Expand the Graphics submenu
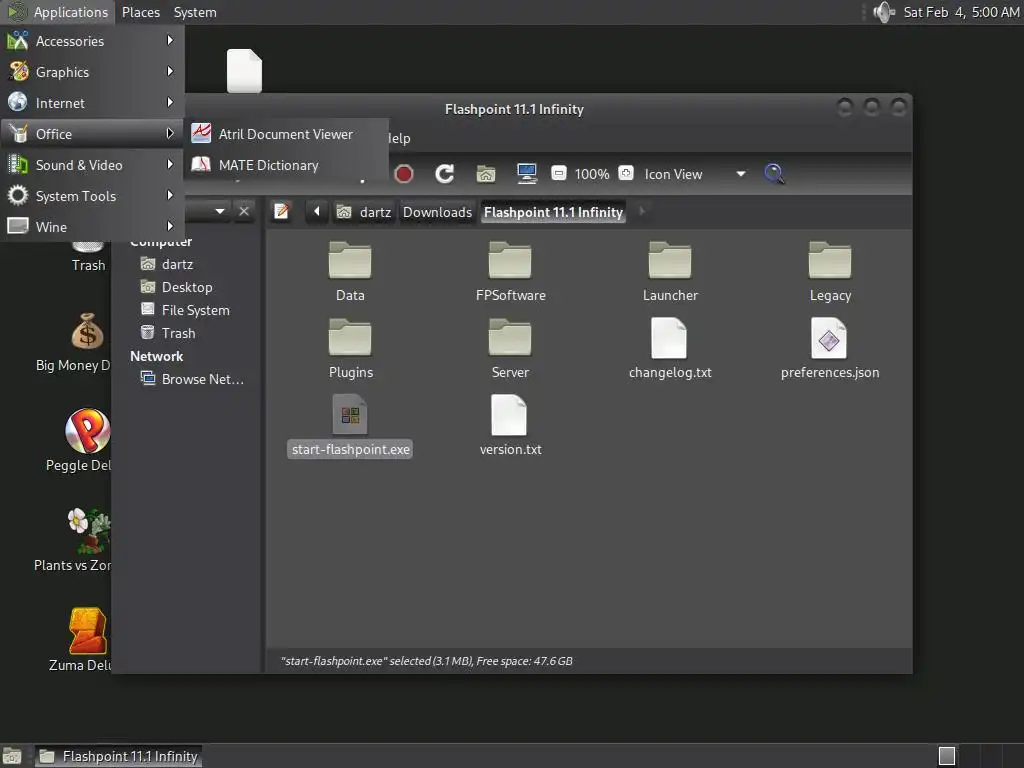 (x=92, y=72)
